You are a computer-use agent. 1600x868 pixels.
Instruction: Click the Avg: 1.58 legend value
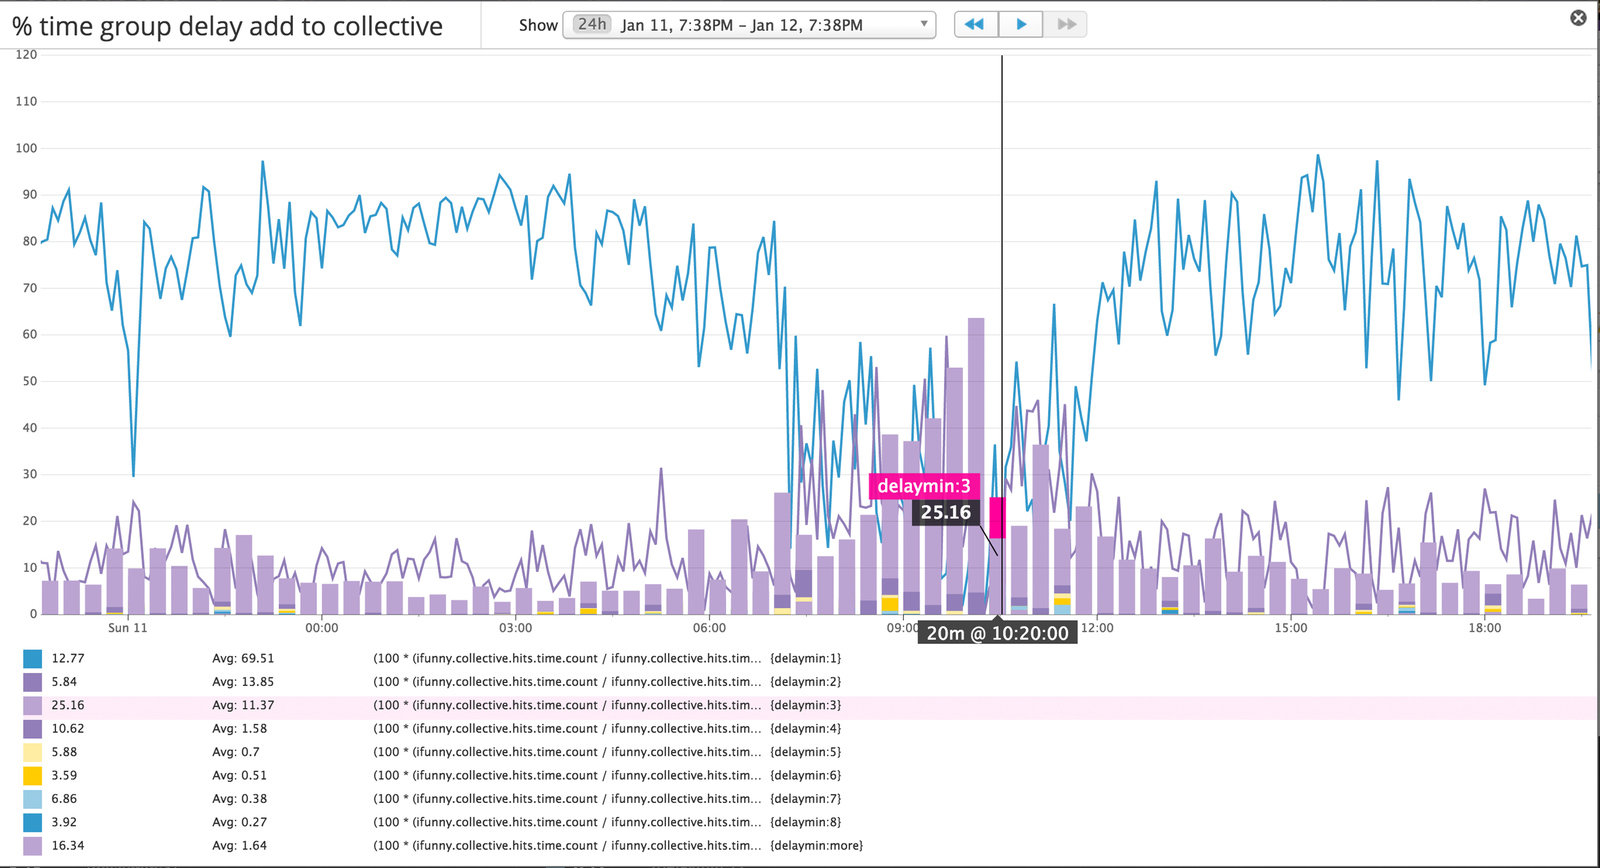click(x=240, y=729)
